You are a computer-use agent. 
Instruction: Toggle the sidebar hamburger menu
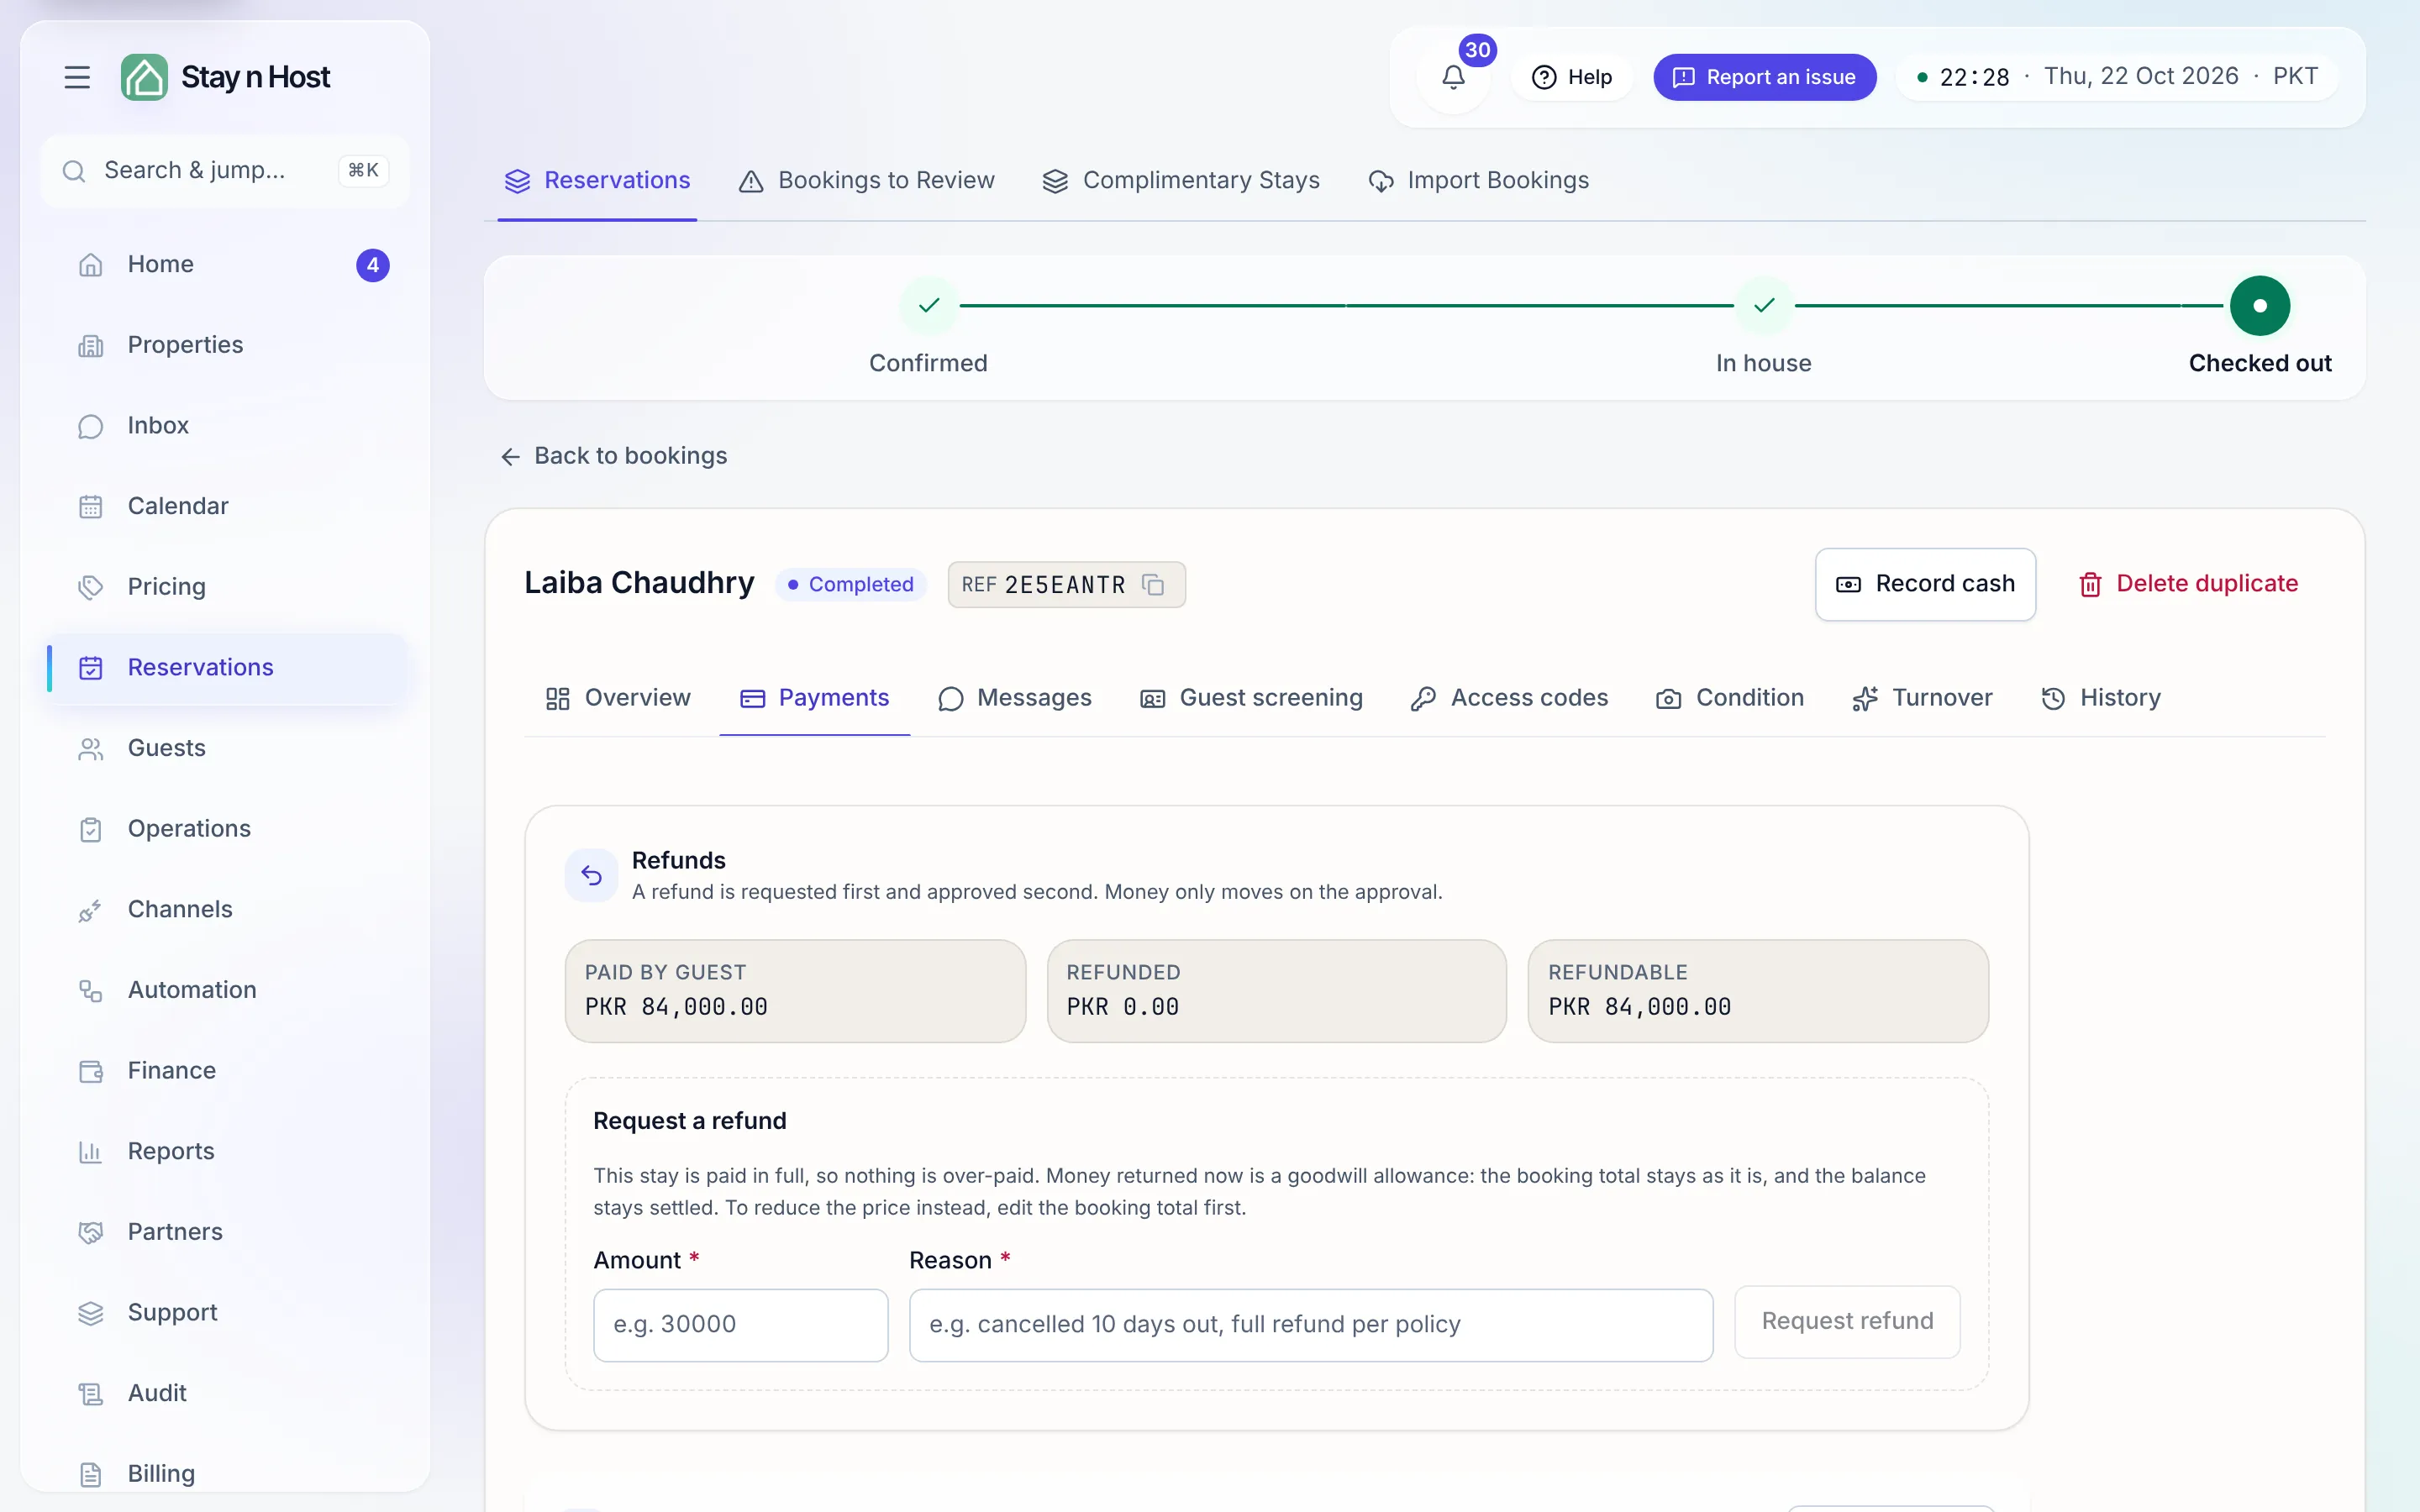pyautogui.click(x=77, y=77)
